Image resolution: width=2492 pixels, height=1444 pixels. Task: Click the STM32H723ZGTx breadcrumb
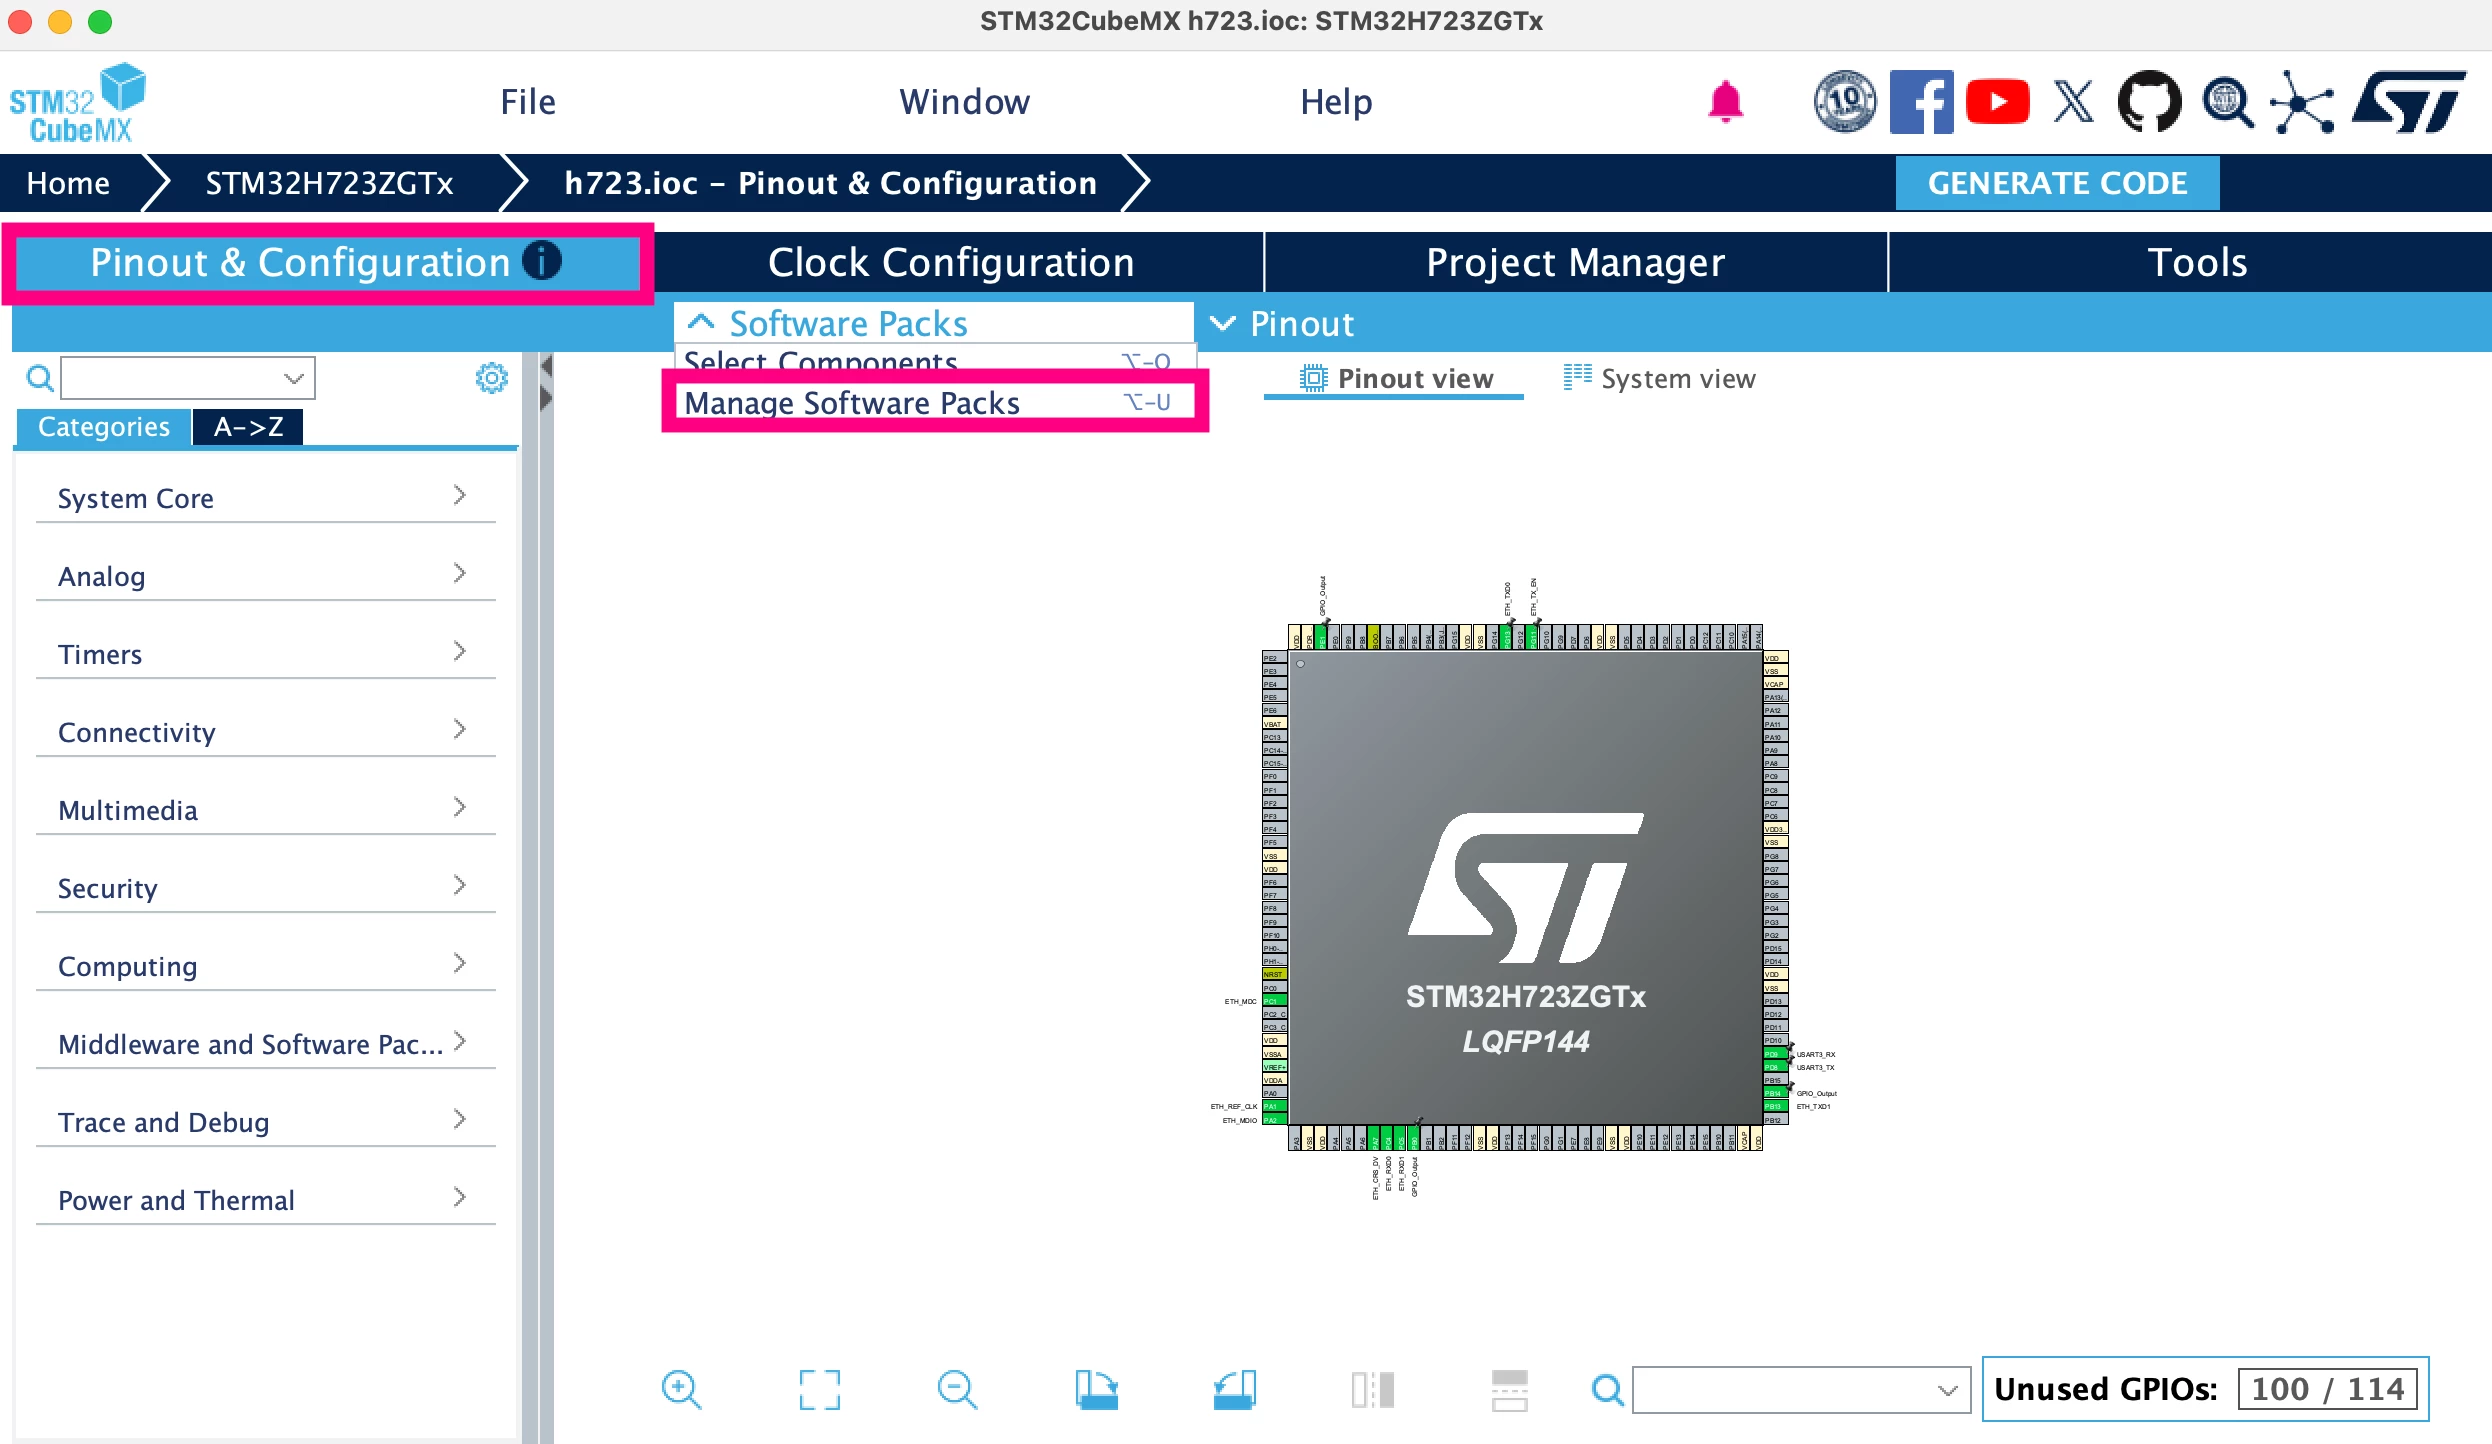[329, 183]
